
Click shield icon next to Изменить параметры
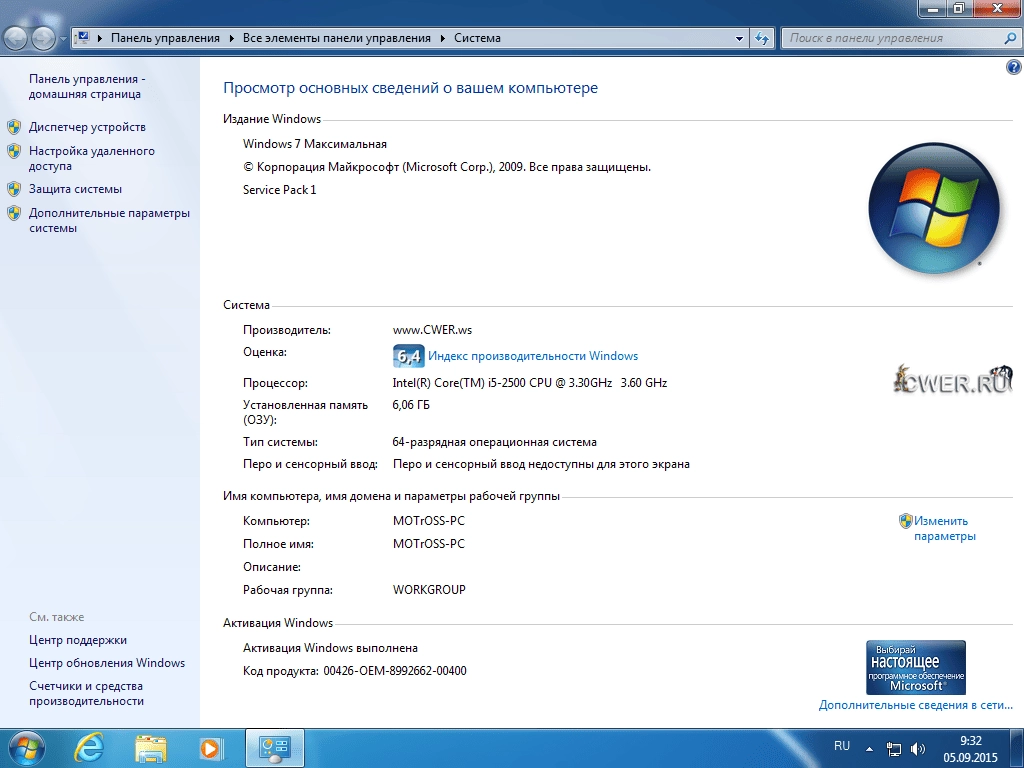tap(905, 520)
